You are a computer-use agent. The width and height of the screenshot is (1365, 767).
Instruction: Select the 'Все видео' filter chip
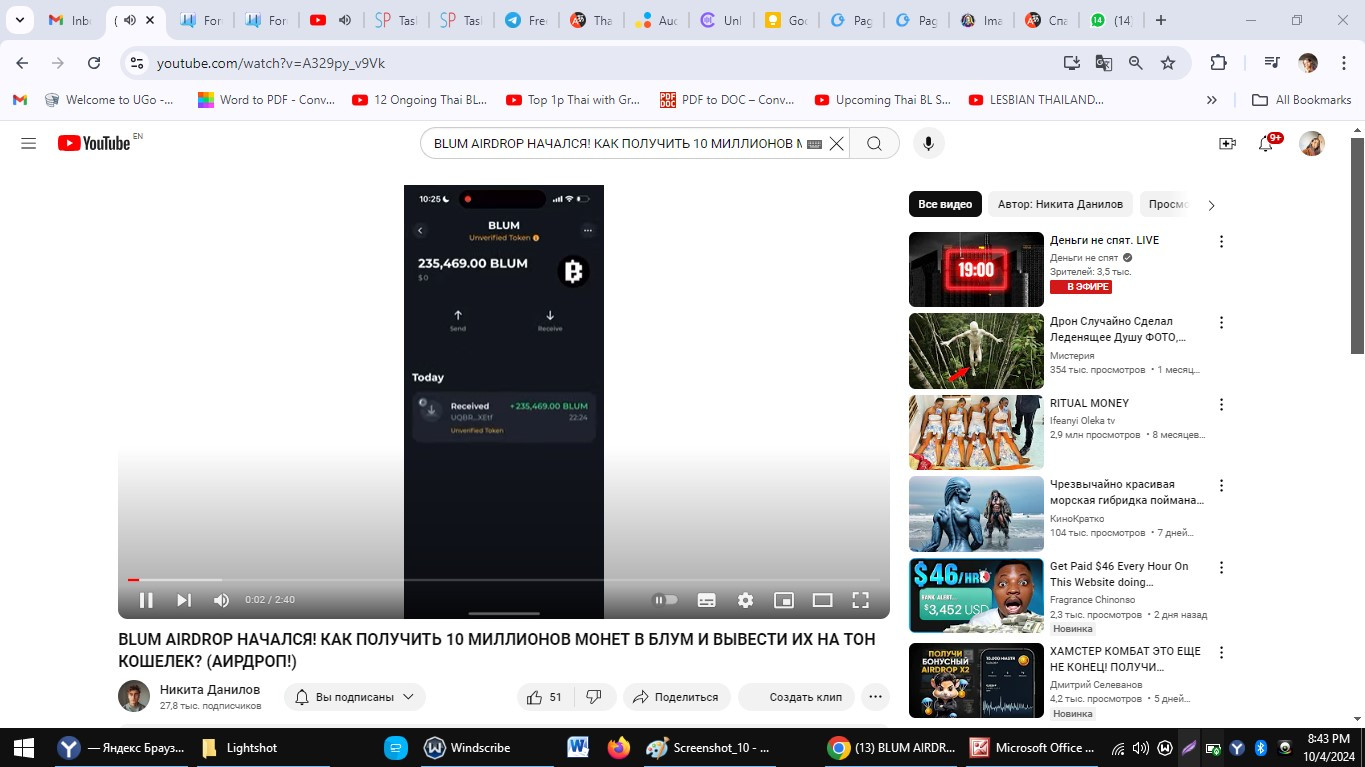coord(945,204)
